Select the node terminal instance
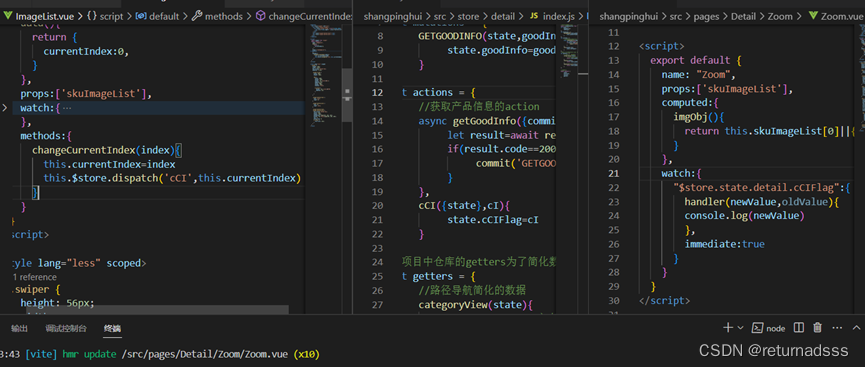 (769, 328)
